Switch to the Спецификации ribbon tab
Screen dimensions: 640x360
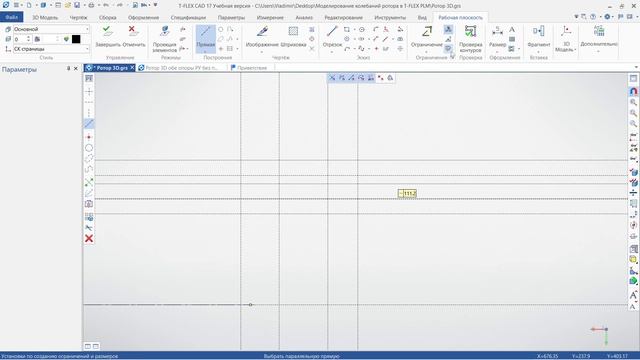(x=188, y=18)
